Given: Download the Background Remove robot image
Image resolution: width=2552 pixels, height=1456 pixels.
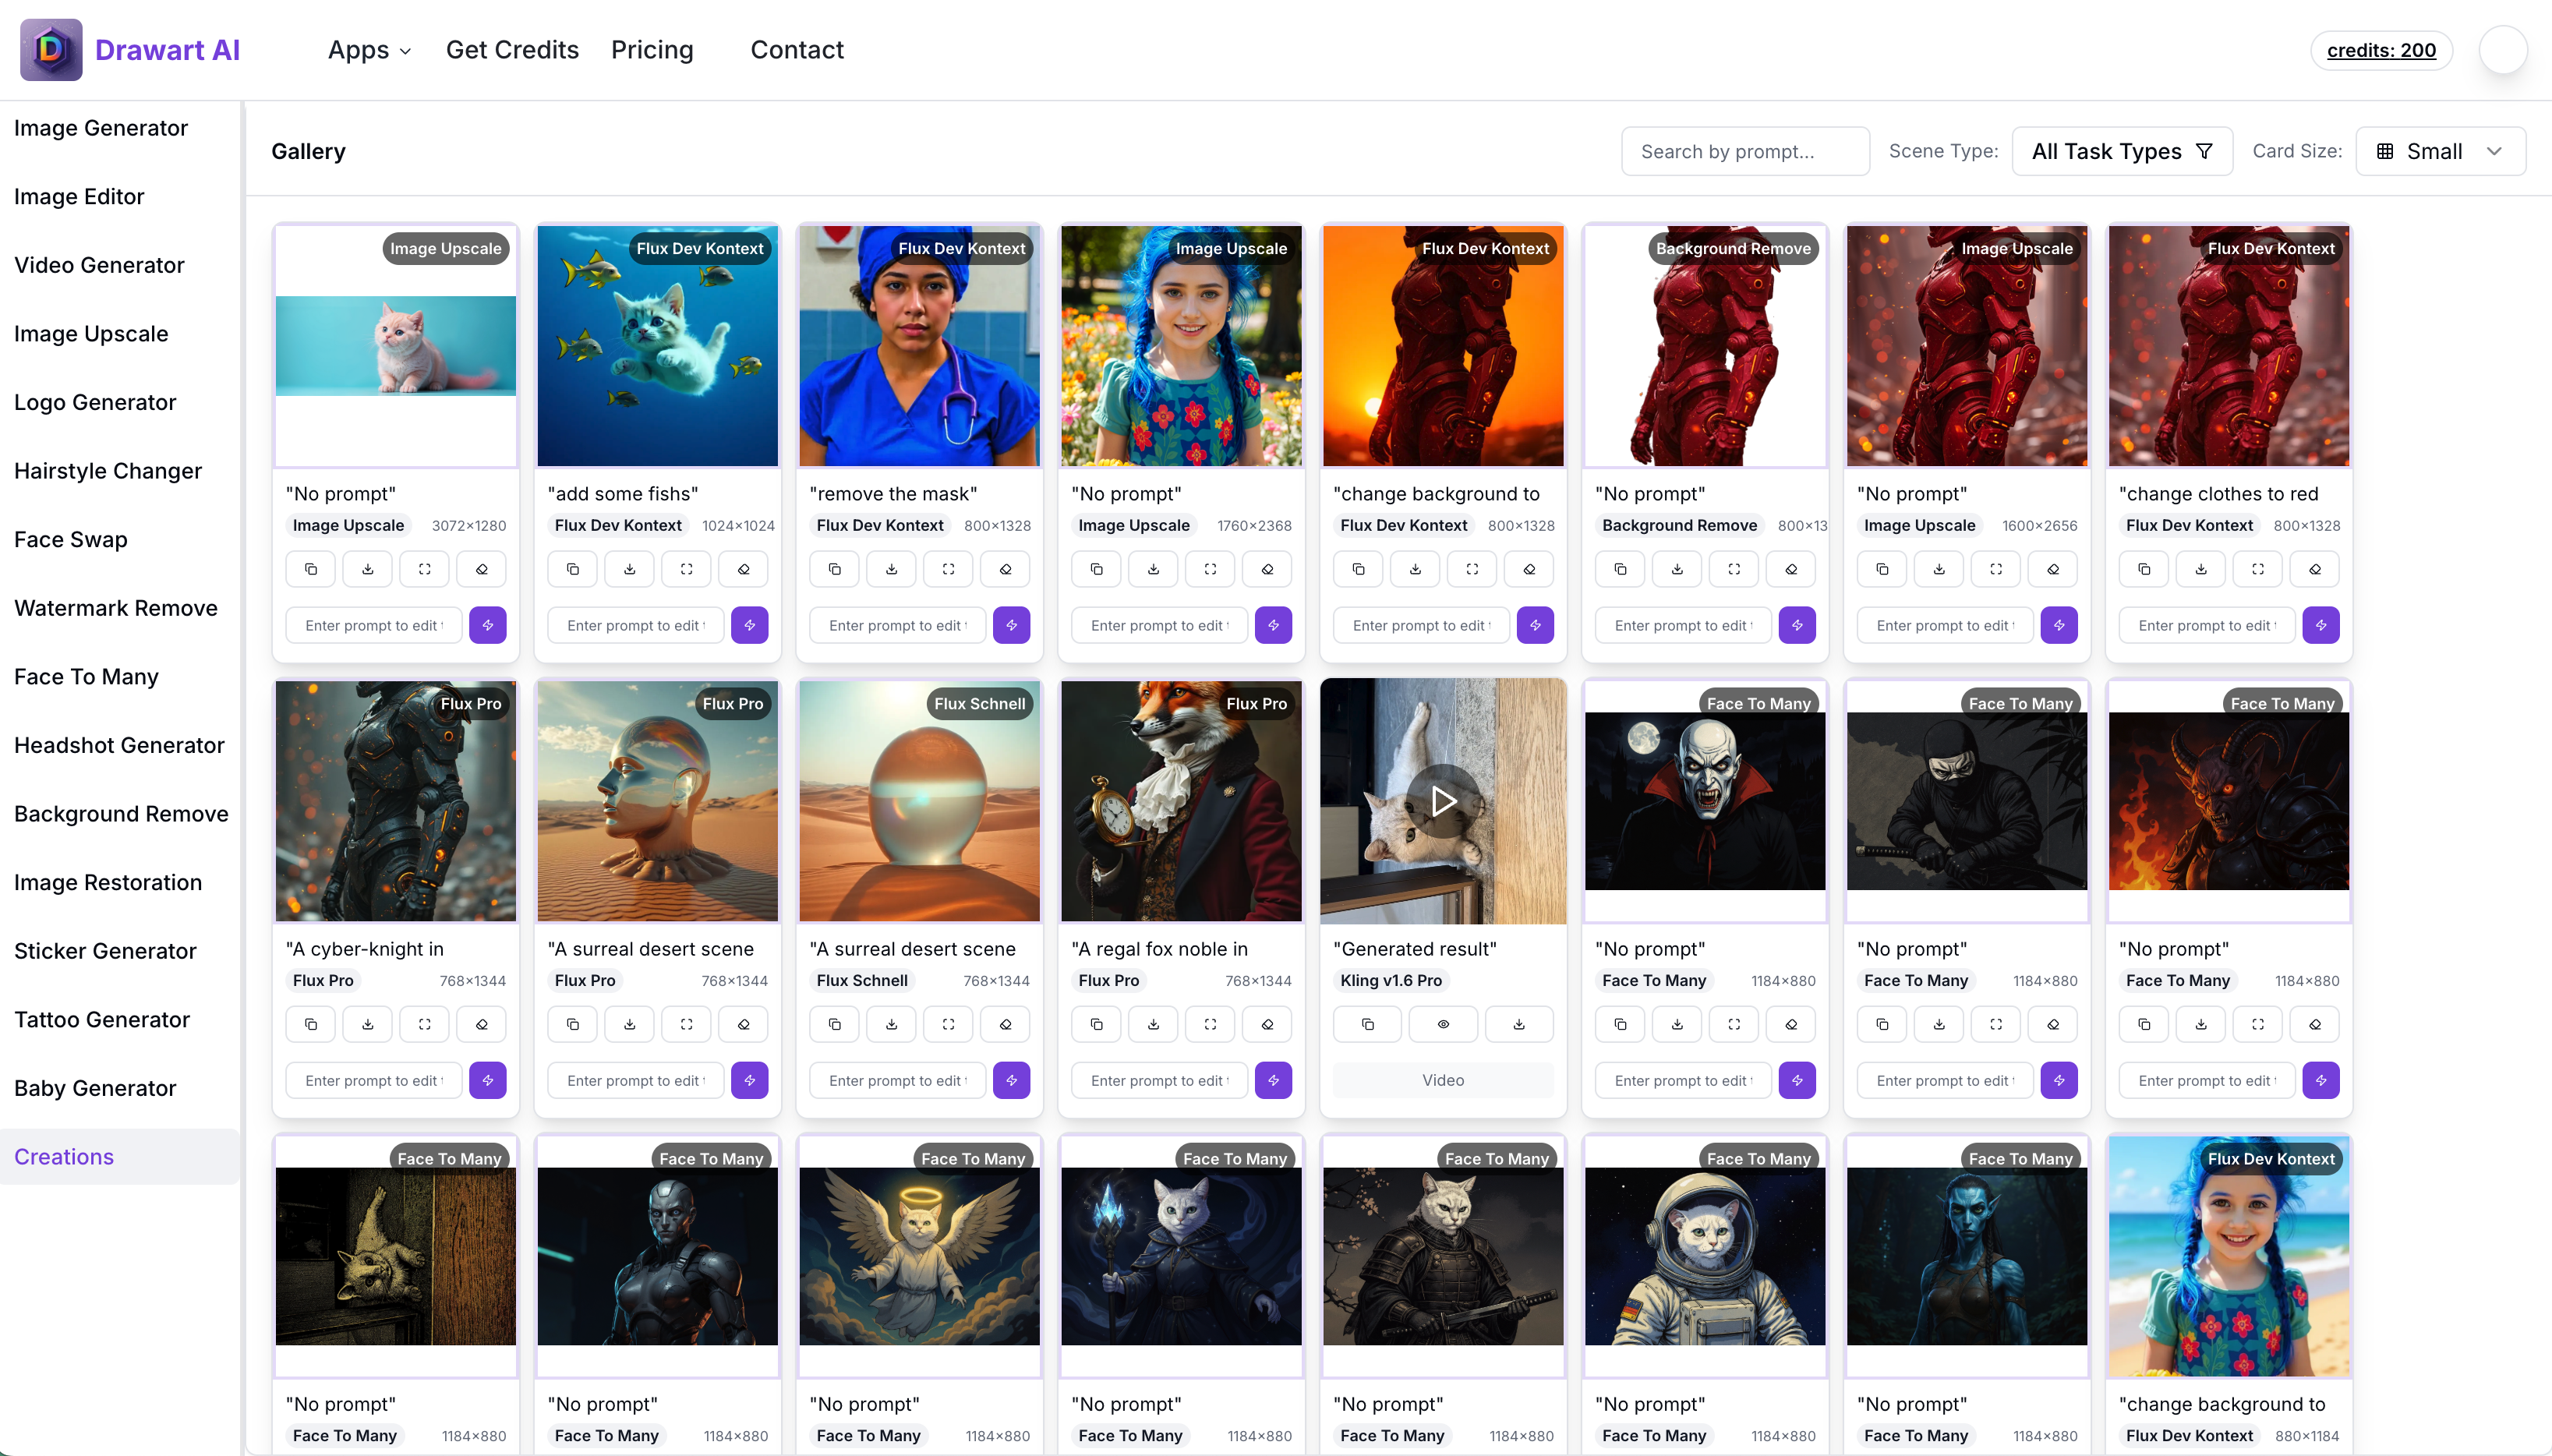Looking at the screenshot, I should tap(1678, 569).
